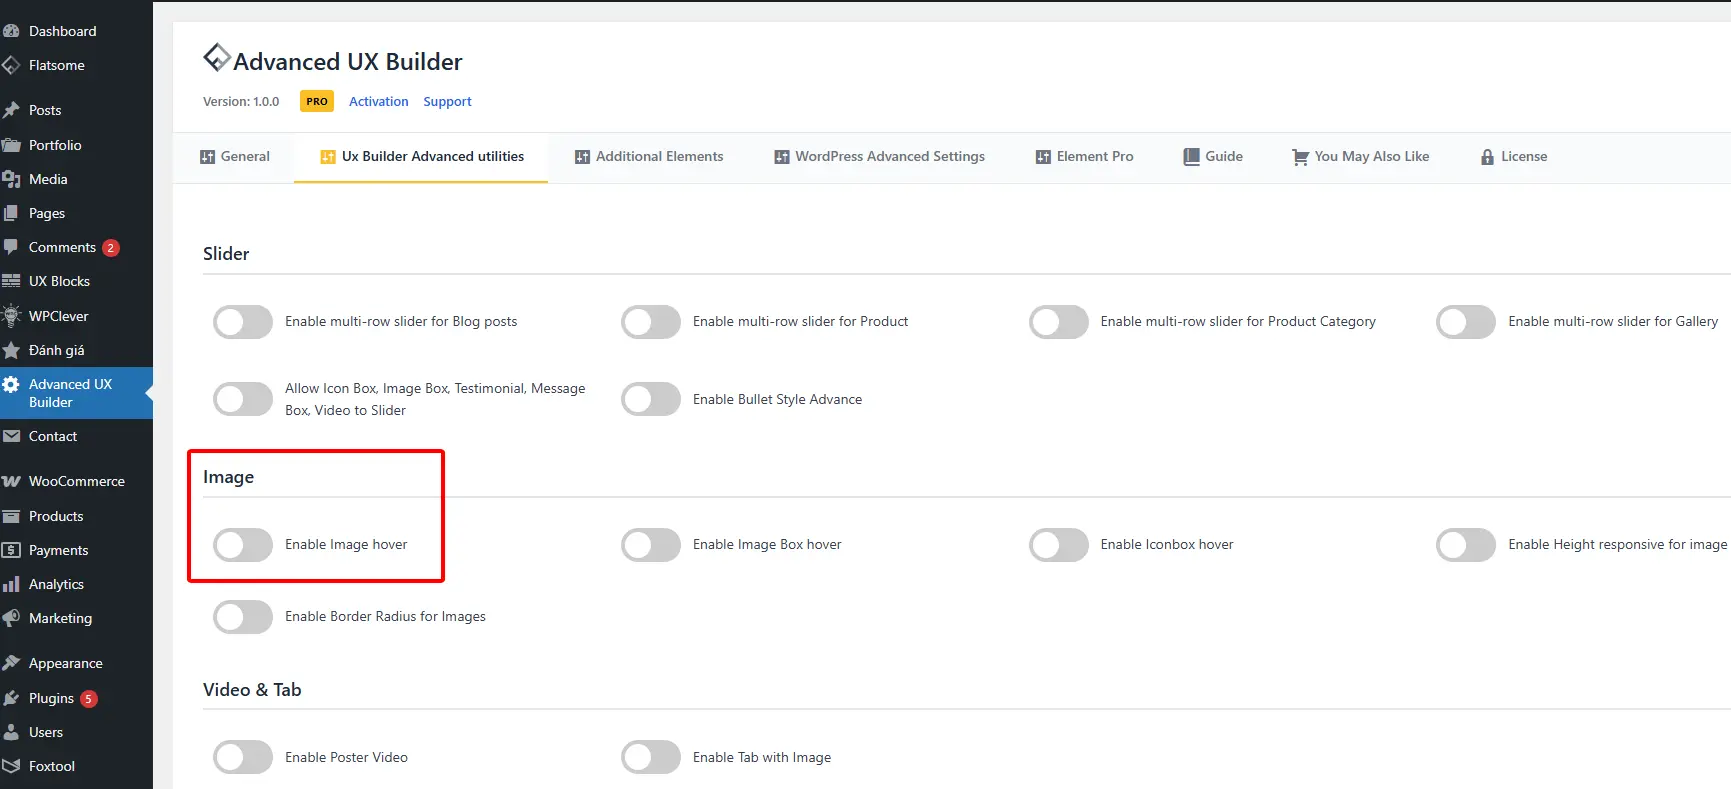Toggle Enable Tab with Image switch

[x=651, y=757]
